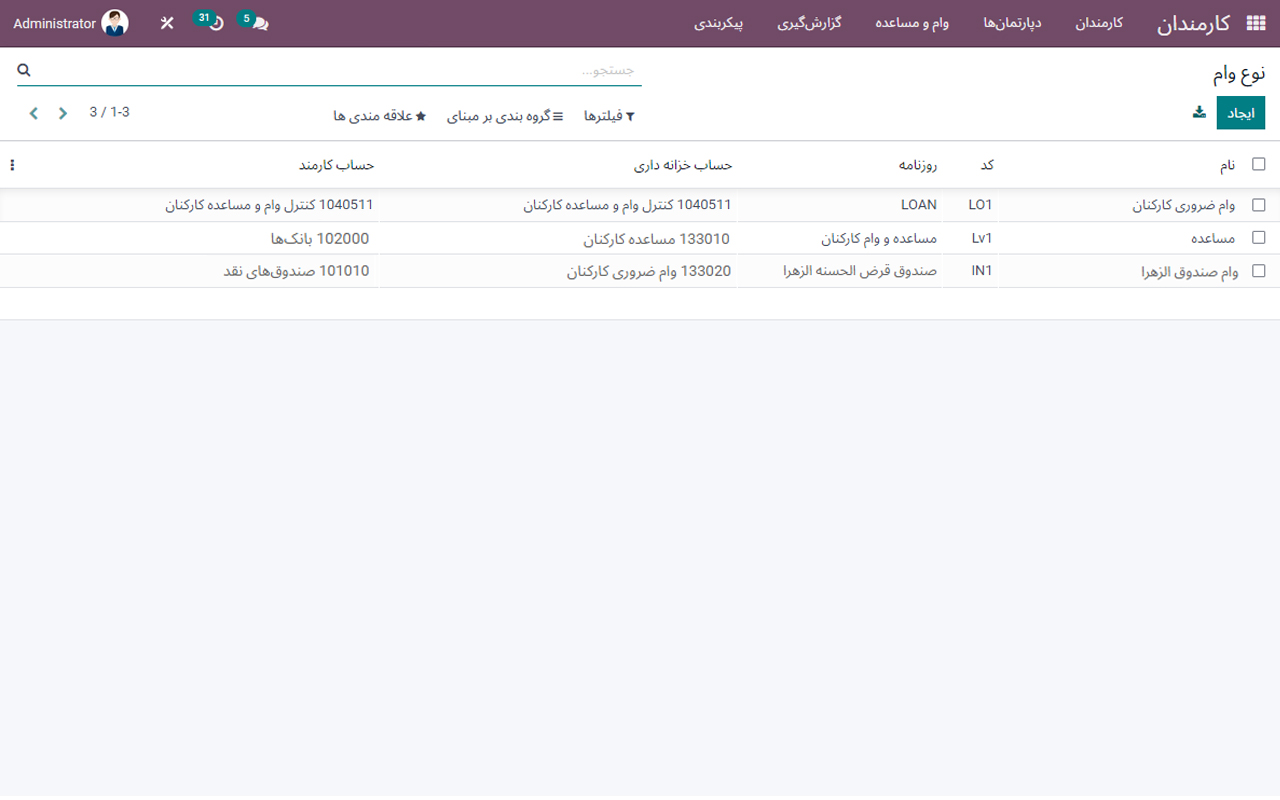1280x800 pixels.
Task: Check the row checkbox for مساعده
Action: tap(1259, 238)
